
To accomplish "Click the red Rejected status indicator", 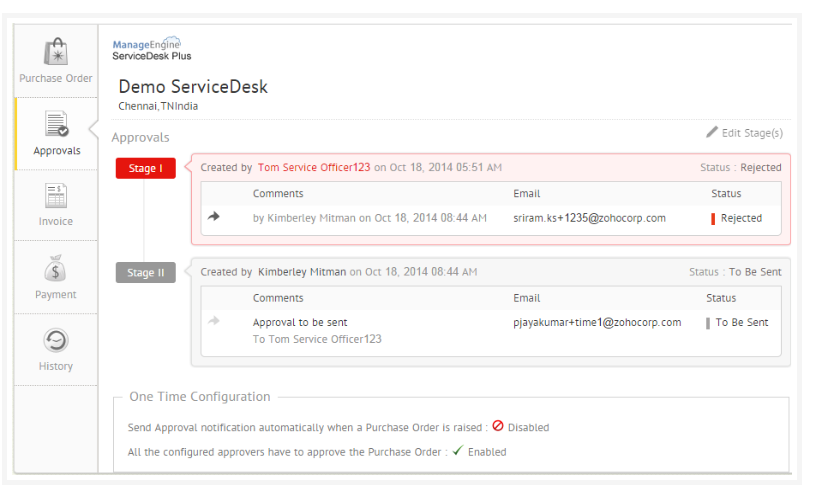I will pos(713,218).
